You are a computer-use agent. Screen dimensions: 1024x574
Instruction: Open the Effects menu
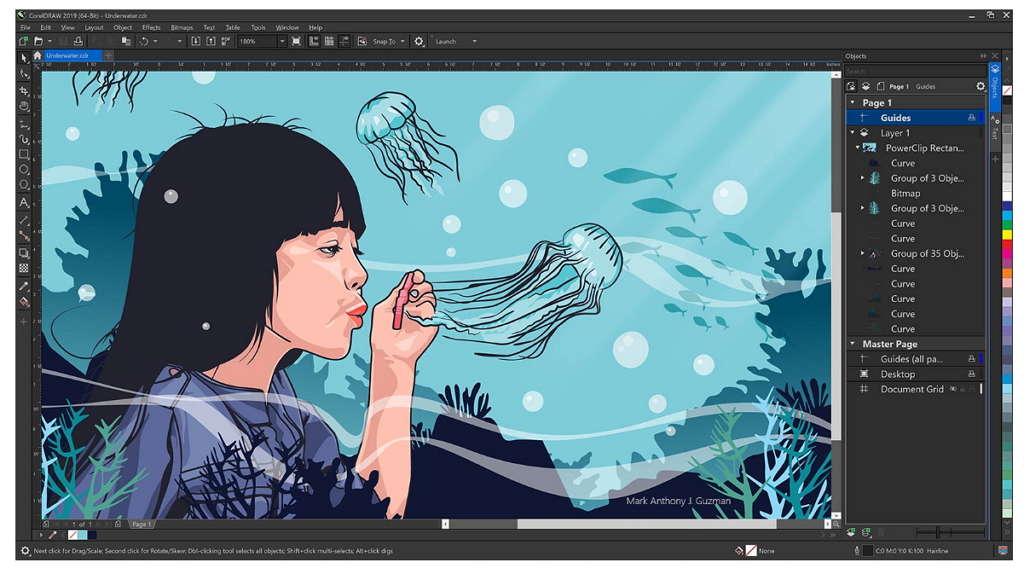click(151, 27)
